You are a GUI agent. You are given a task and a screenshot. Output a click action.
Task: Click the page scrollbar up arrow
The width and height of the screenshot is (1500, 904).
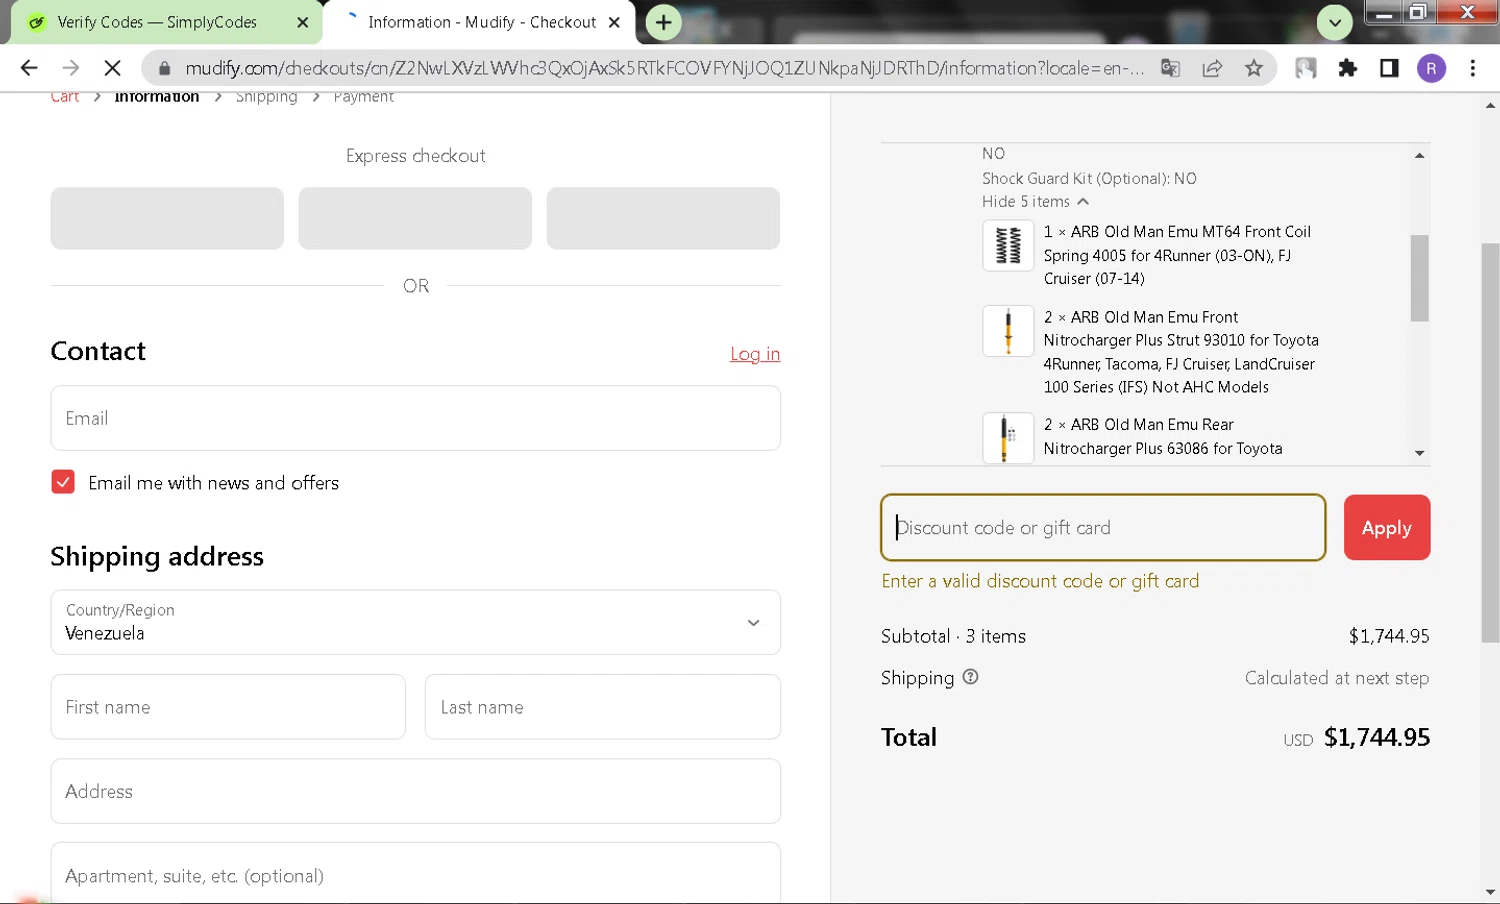point(1490,105)
